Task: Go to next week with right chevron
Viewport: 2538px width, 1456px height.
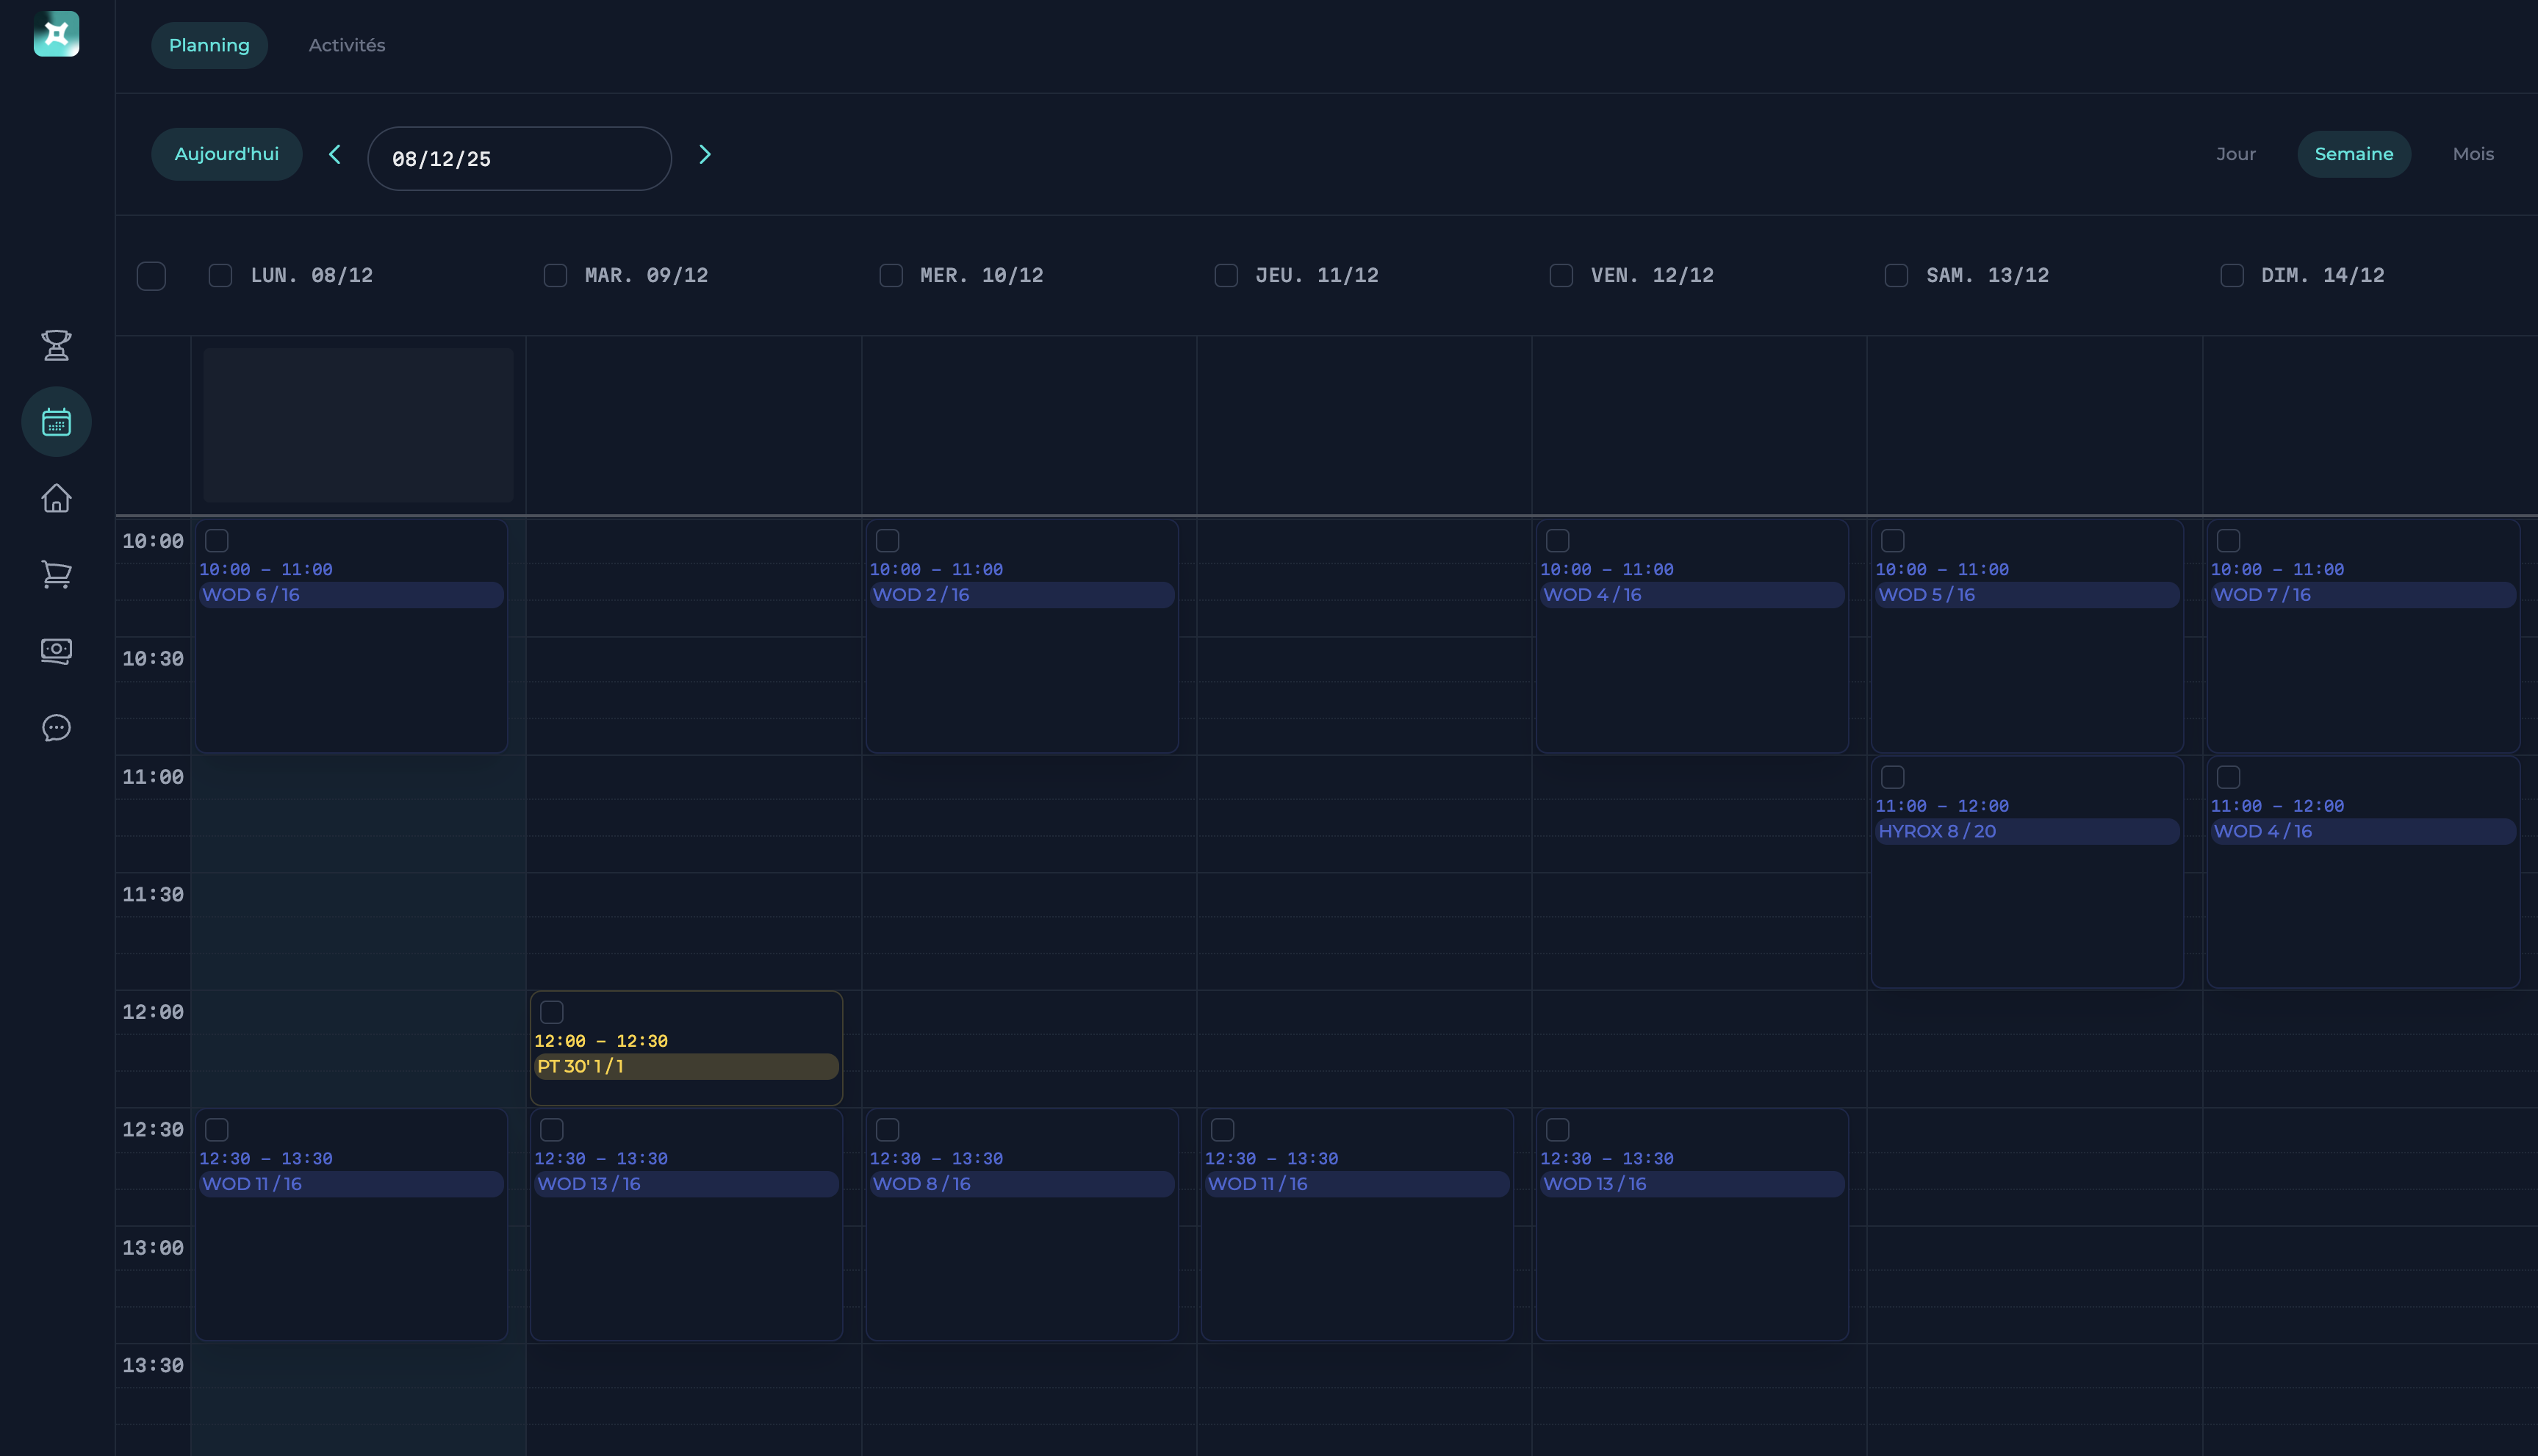Action: (706, 155)
